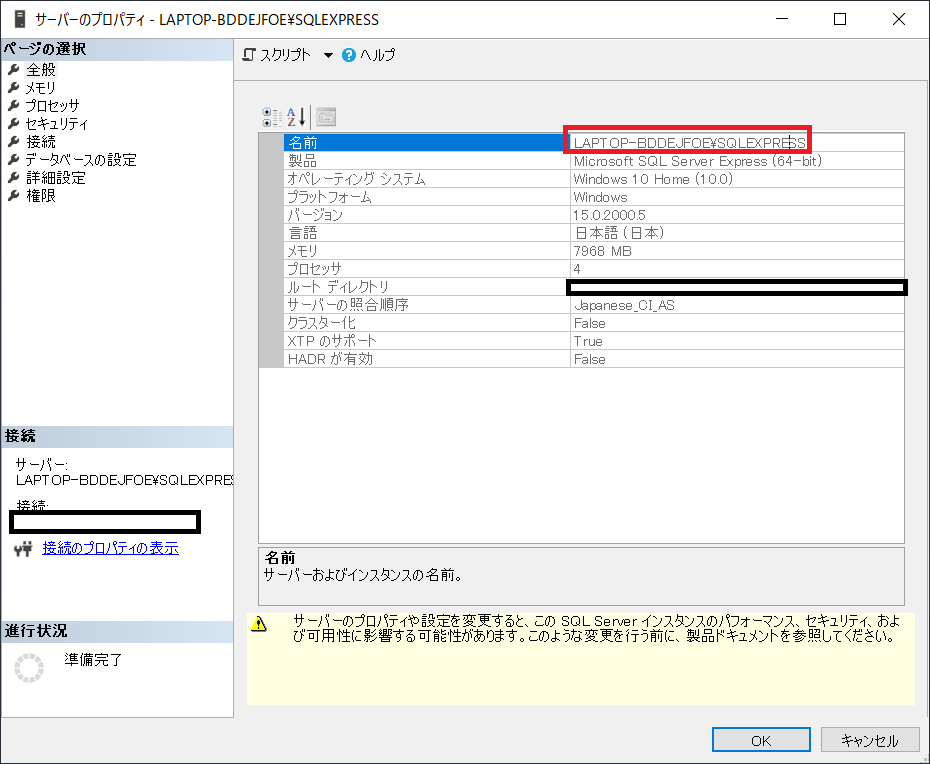
Task: Open the property pages icon in grid toolbar
Action: [x=326, y=117]
